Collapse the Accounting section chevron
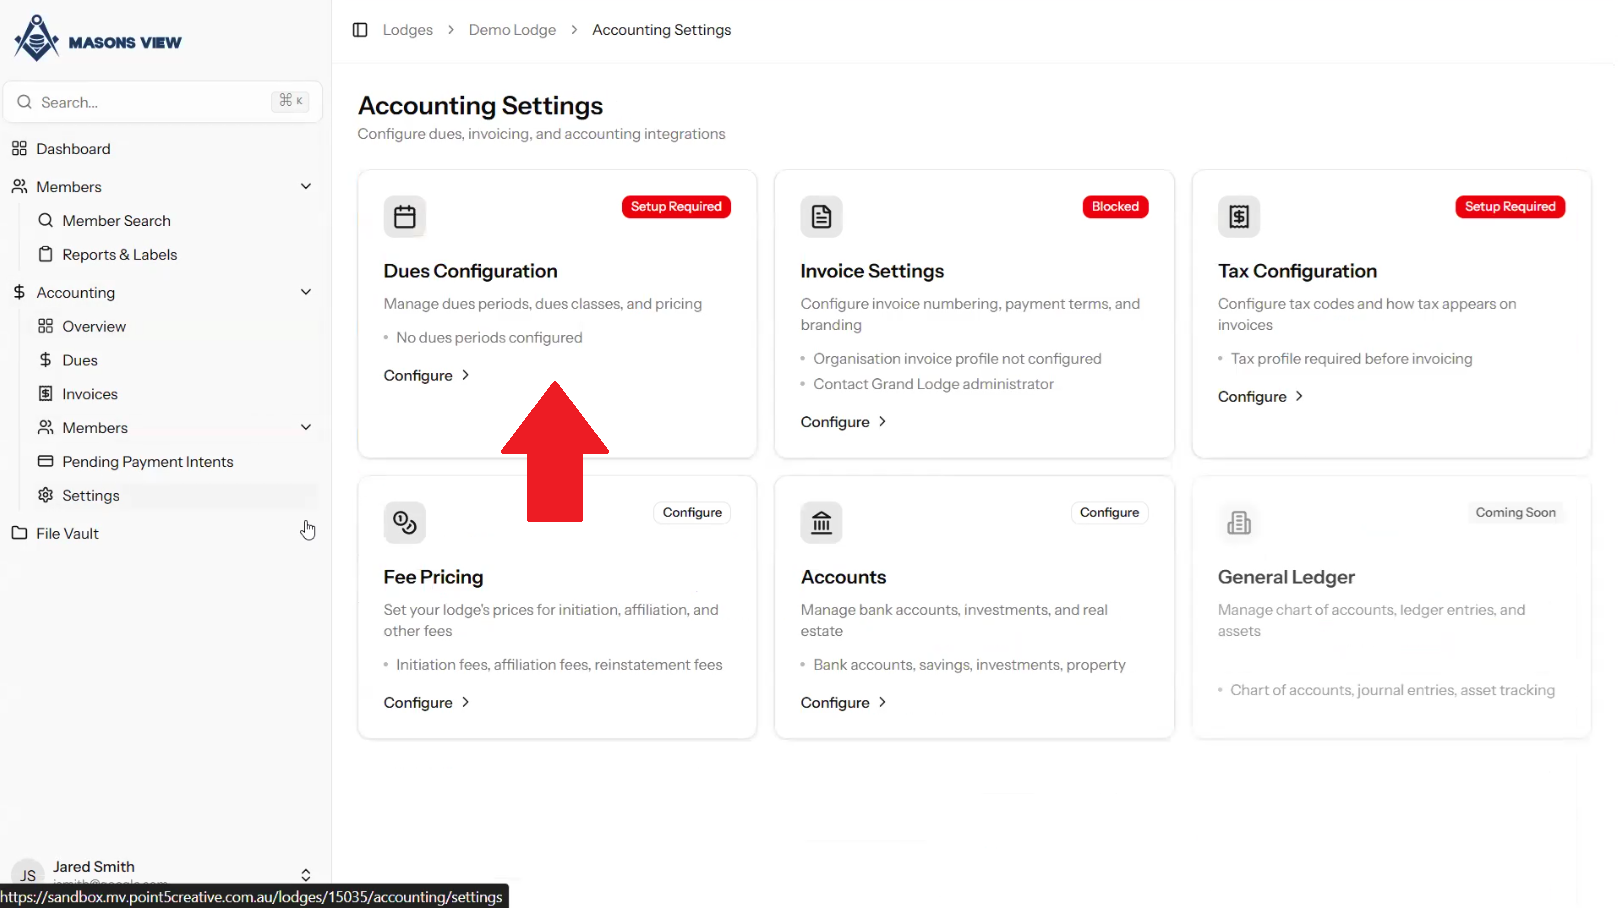 (306, 292)
